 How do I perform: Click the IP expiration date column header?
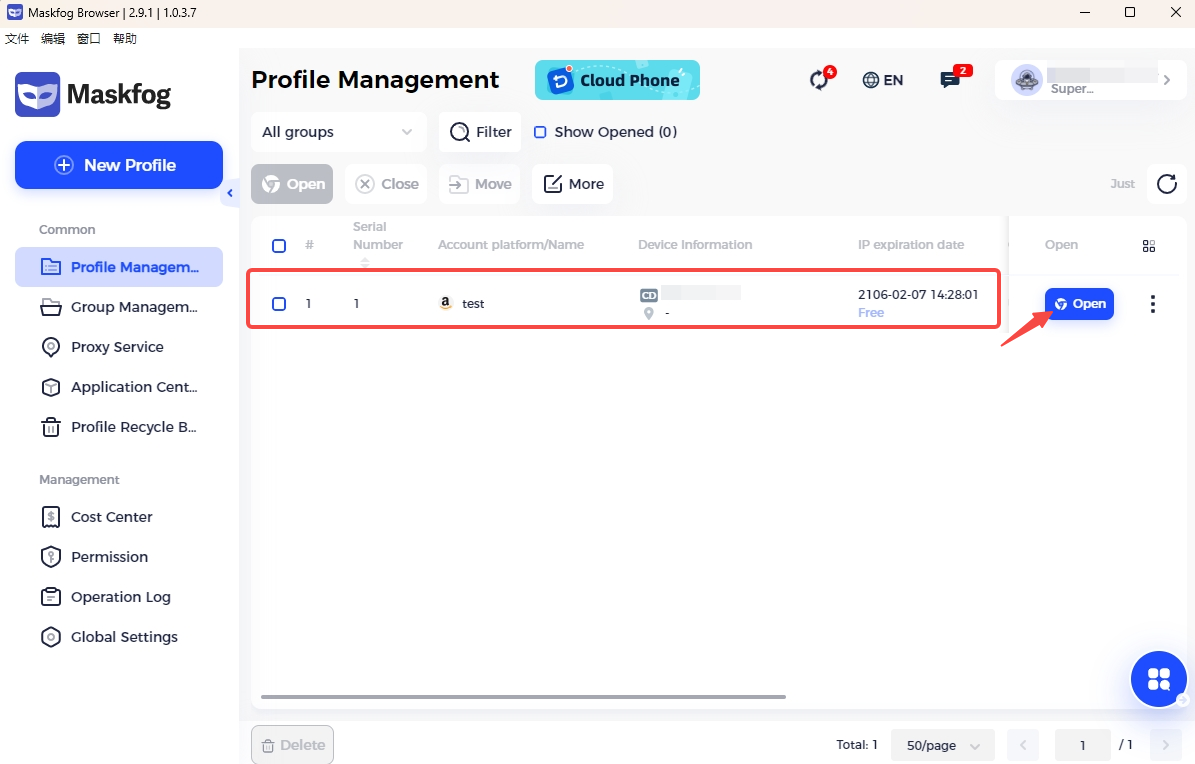(911, 245)
